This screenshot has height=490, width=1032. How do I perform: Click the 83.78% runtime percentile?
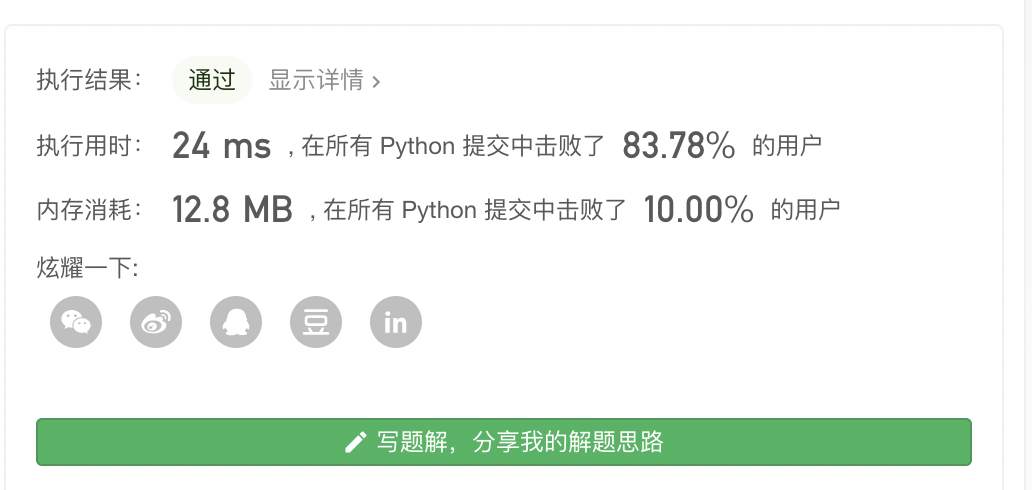point(679,146)
